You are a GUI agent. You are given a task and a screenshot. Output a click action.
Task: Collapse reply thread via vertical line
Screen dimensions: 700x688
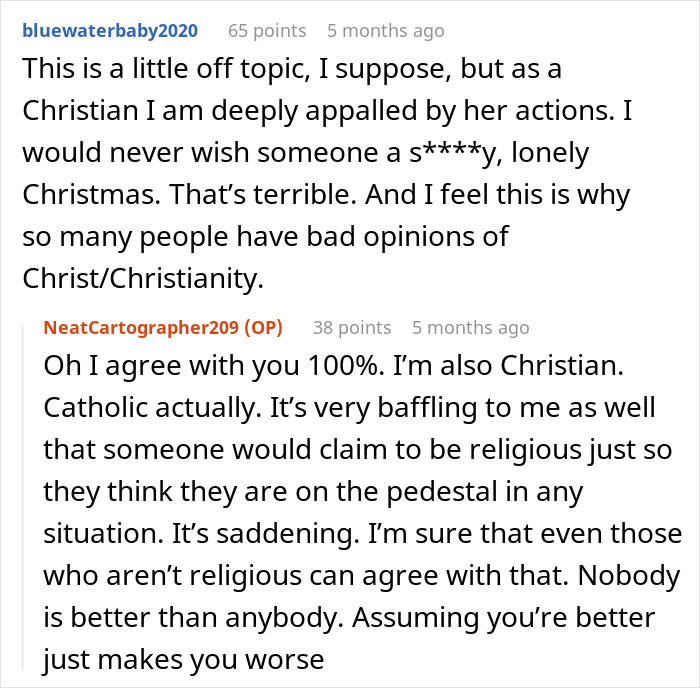click(23, 498)
